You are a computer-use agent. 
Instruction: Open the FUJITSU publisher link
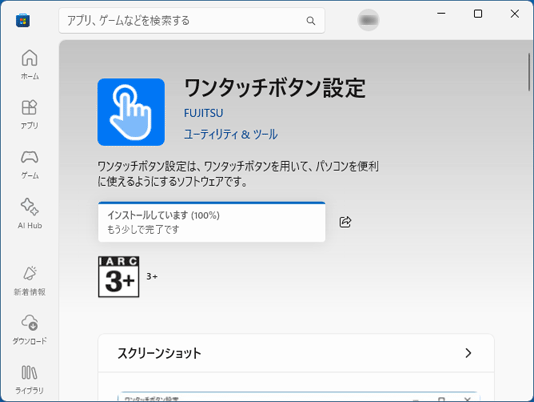click(x=204, y=113)
